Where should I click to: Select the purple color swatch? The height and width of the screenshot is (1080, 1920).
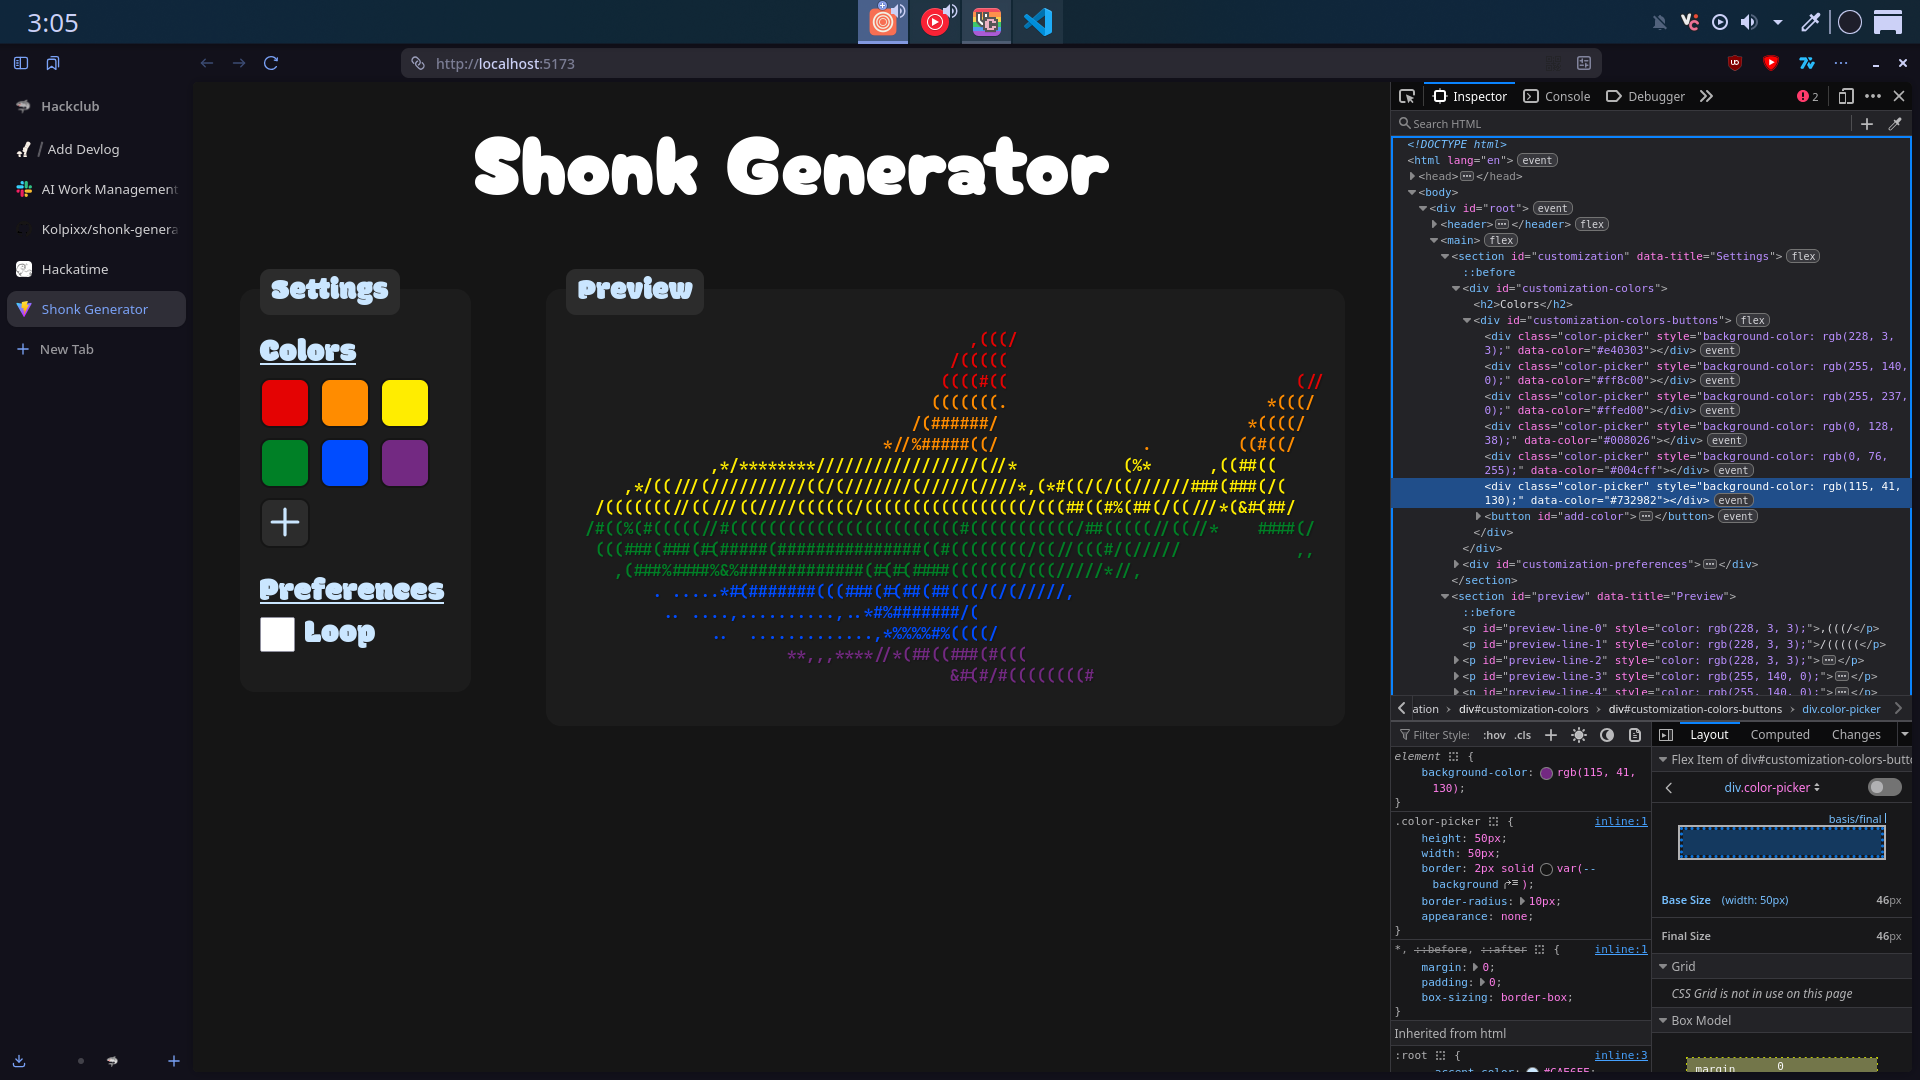click(x=405, y=463)
